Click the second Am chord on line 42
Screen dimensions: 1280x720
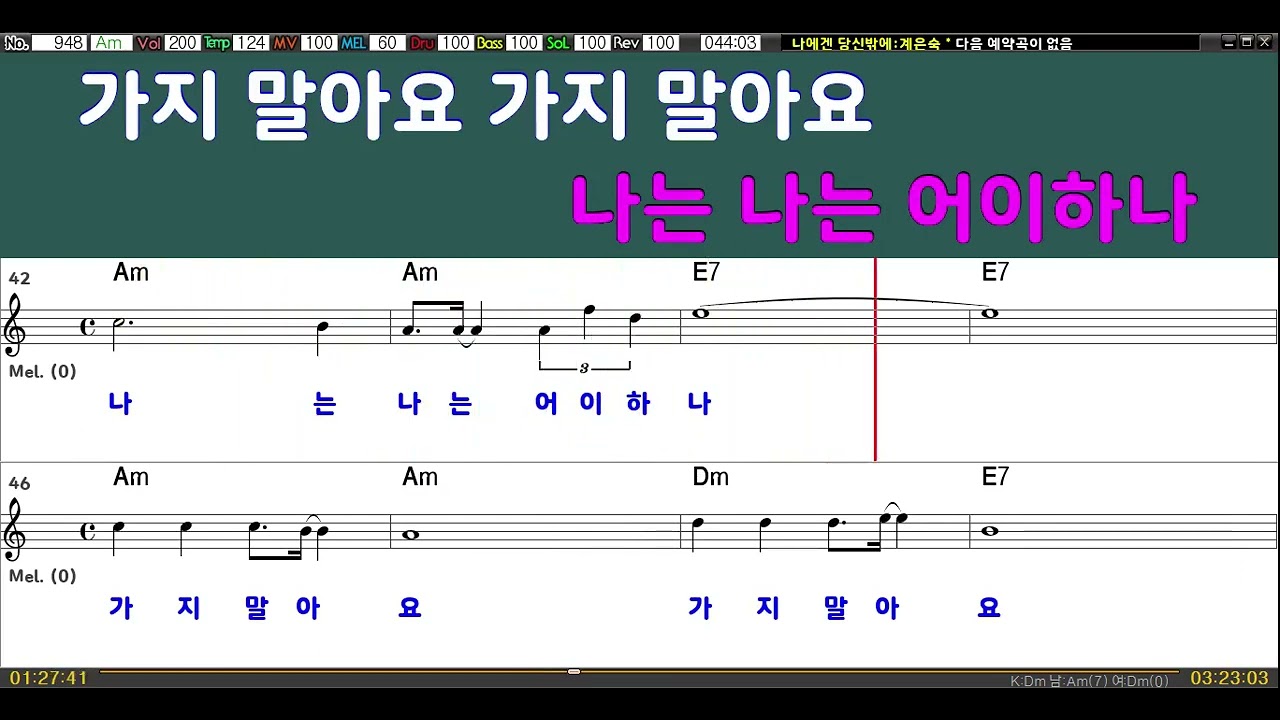pos(420,273)
